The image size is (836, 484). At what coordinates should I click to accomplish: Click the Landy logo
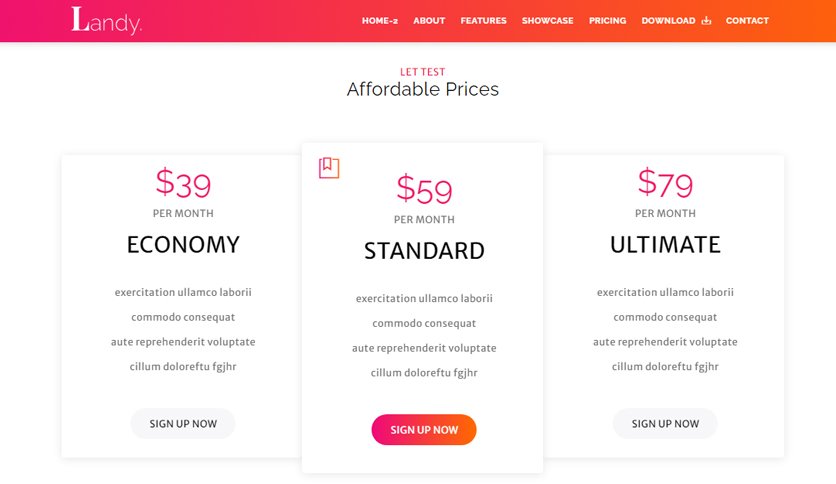(x=107, y=21)
